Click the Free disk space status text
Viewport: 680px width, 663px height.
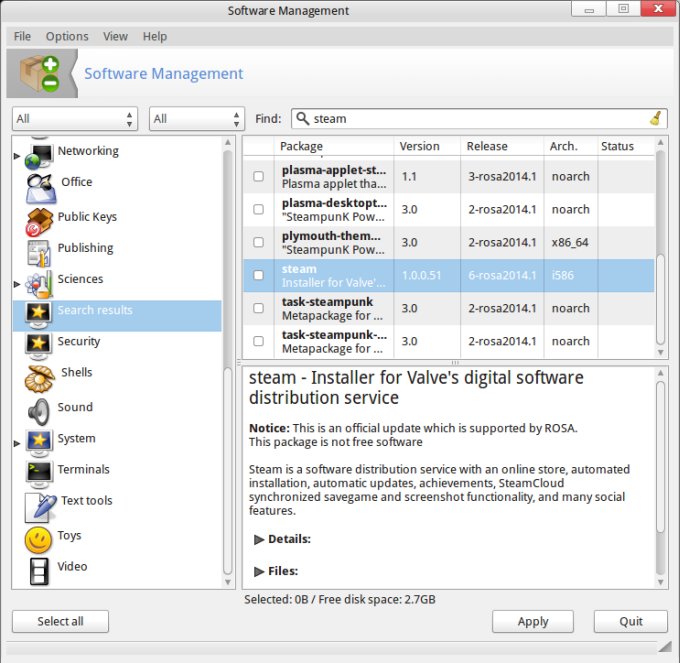pyautogui.click(x=377, y=600)
